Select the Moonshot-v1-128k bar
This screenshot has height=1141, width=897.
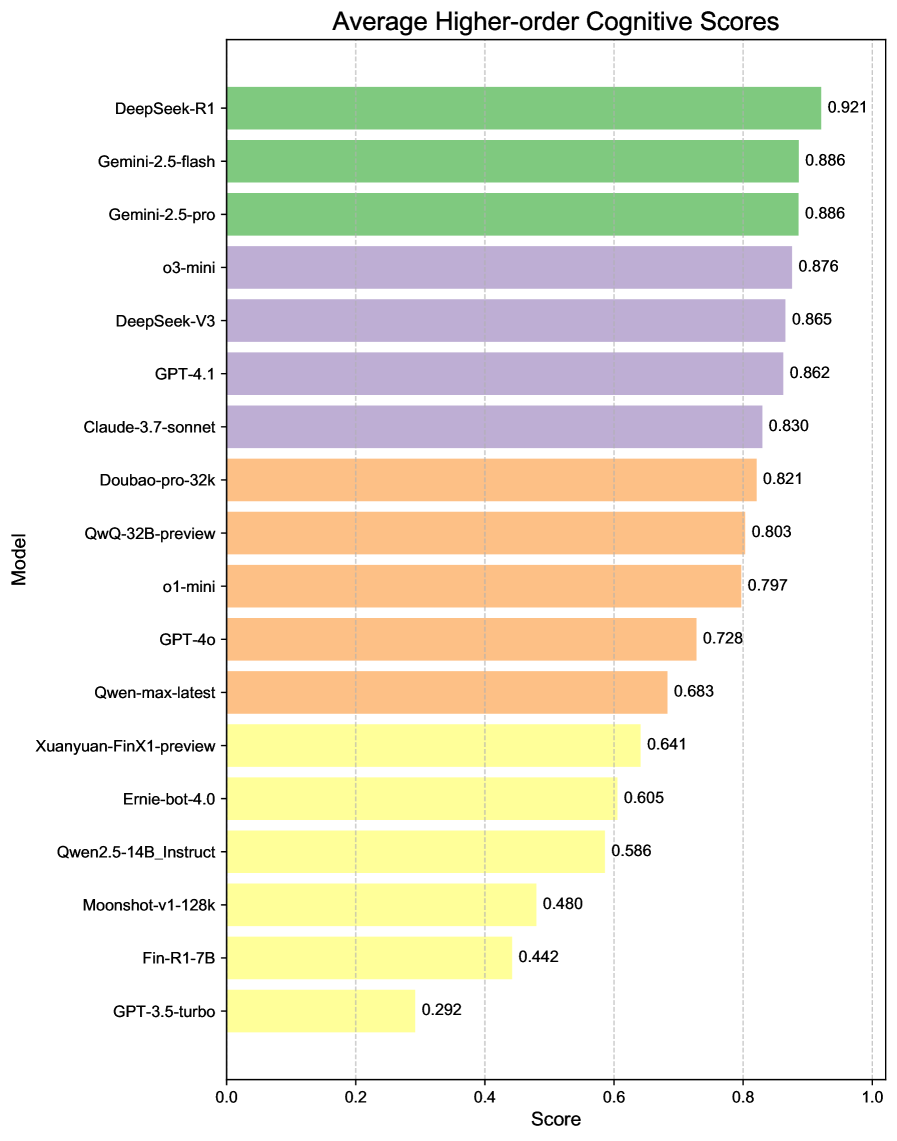click(382, 904)
